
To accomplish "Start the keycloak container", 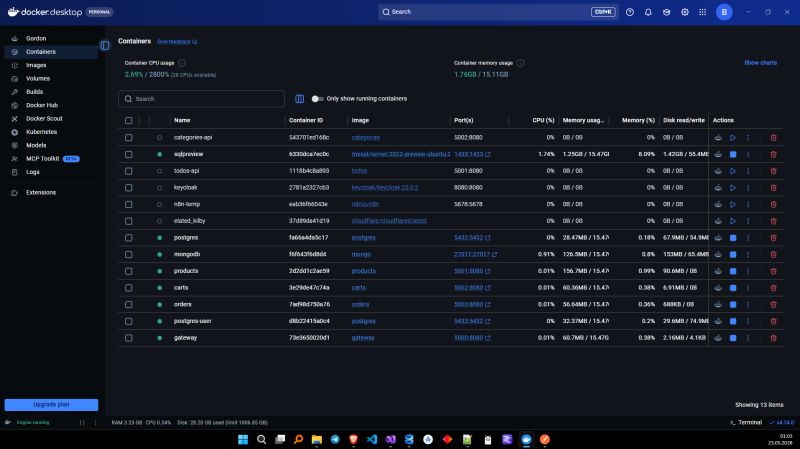I will (x=733, y=188).
